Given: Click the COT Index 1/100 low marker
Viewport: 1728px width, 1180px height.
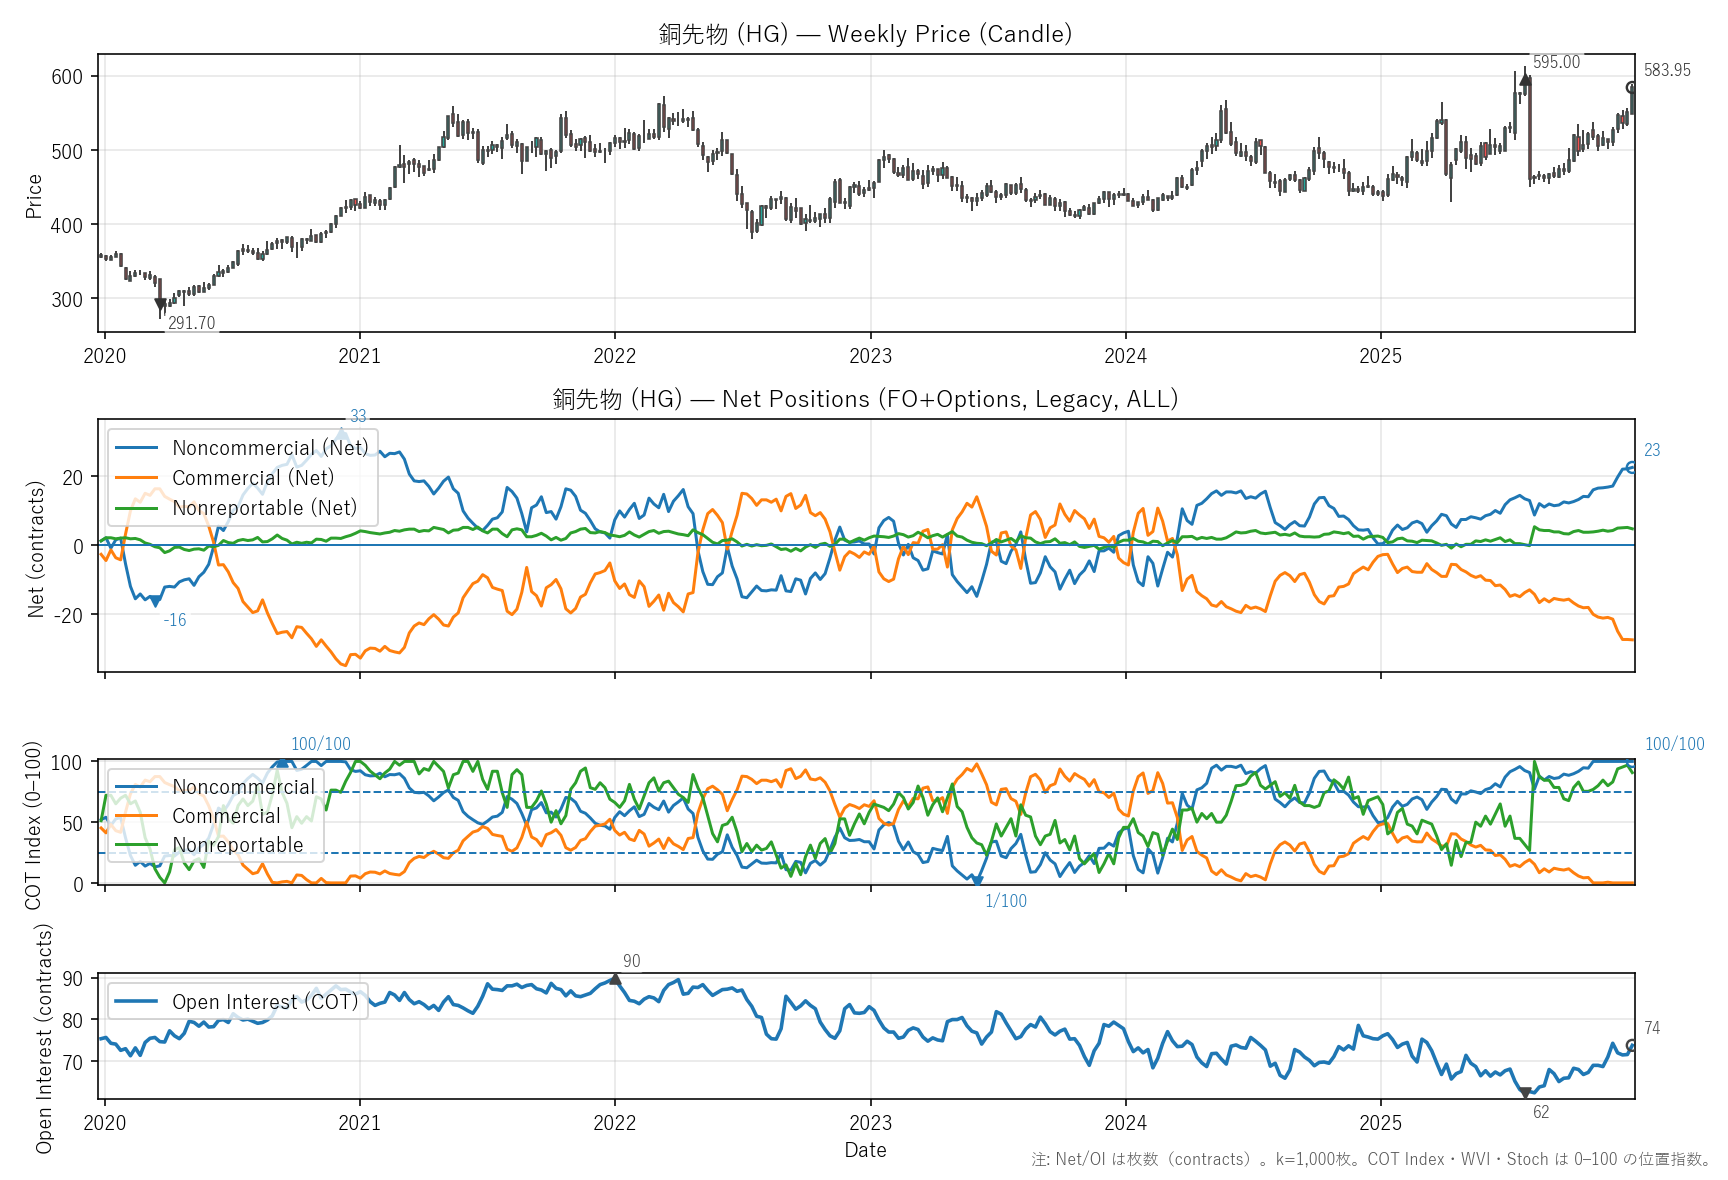Looking at the screenshot, I should 978,881.
